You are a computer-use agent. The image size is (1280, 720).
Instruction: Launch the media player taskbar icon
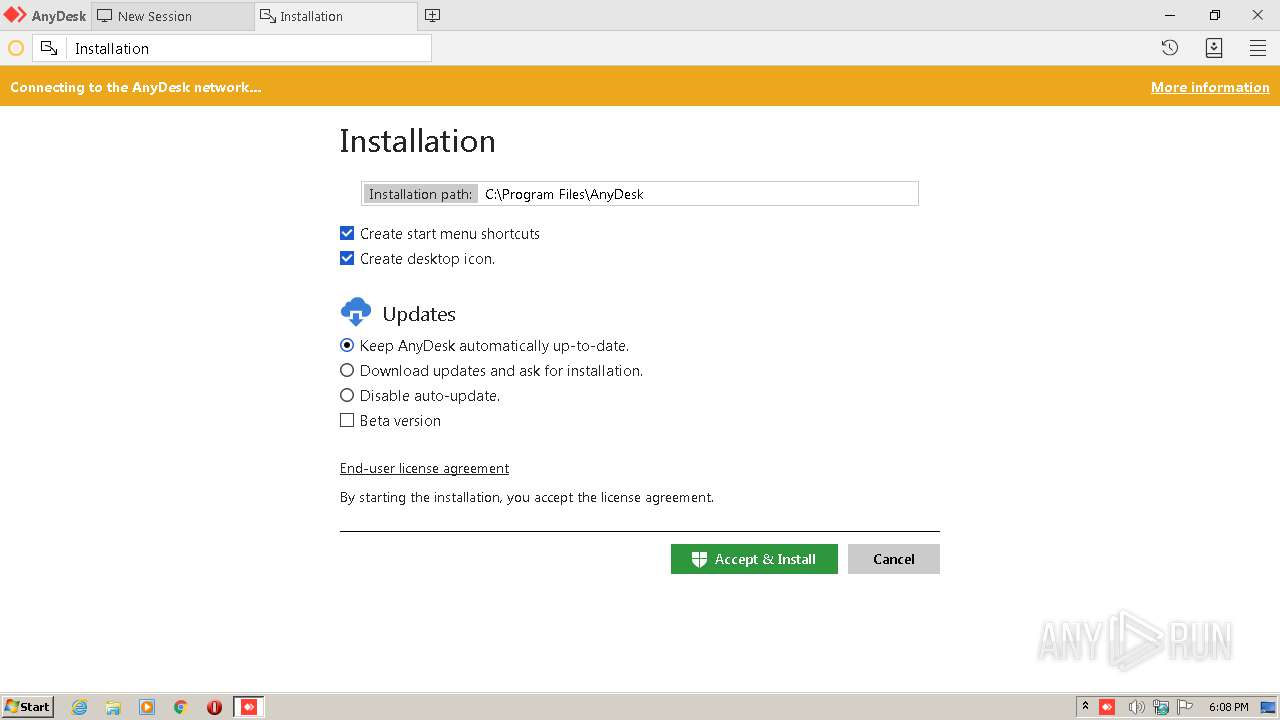147,707
